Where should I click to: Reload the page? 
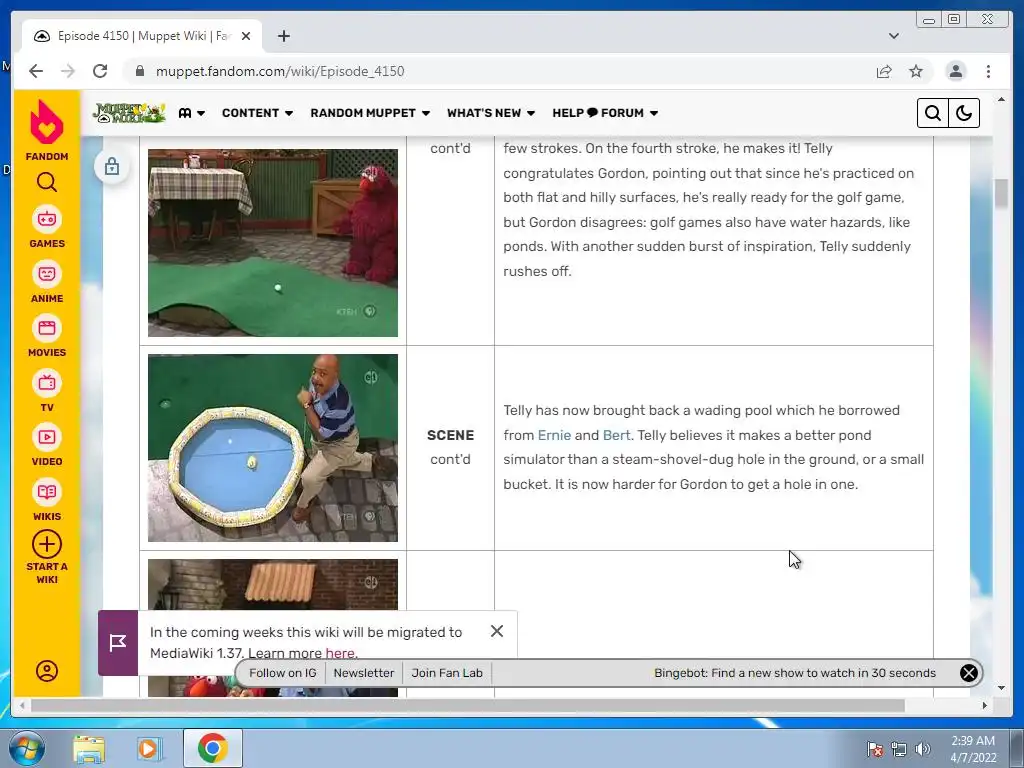(x=100, y=71)
